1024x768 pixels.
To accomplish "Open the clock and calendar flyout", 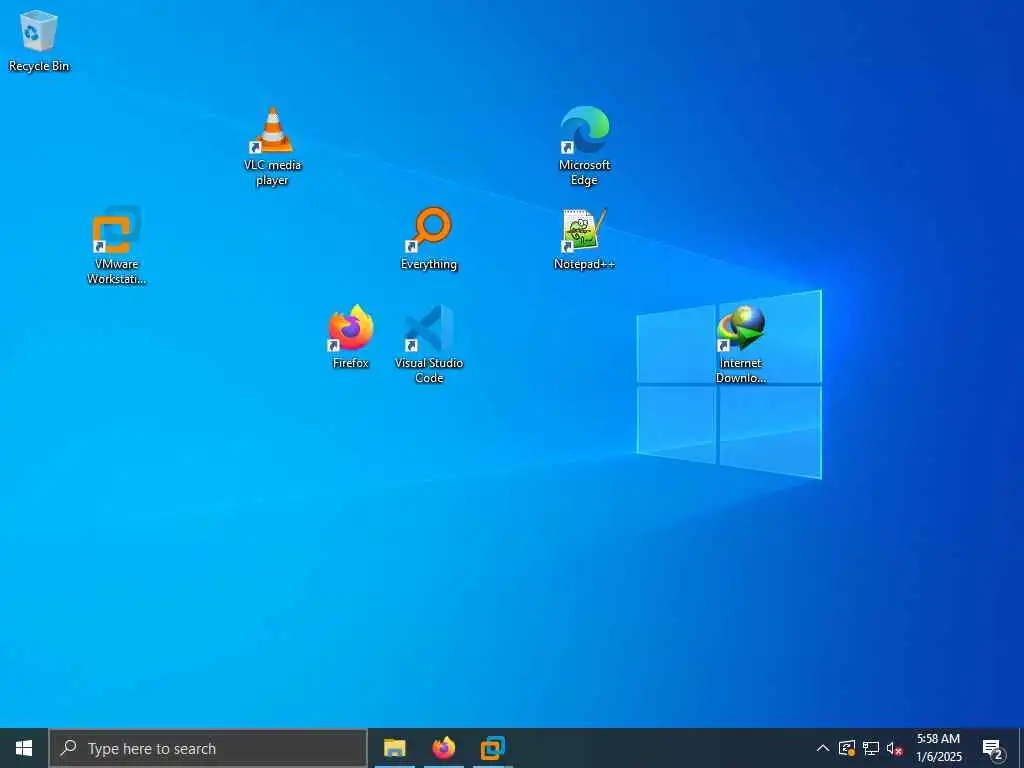I will point(938,748).
